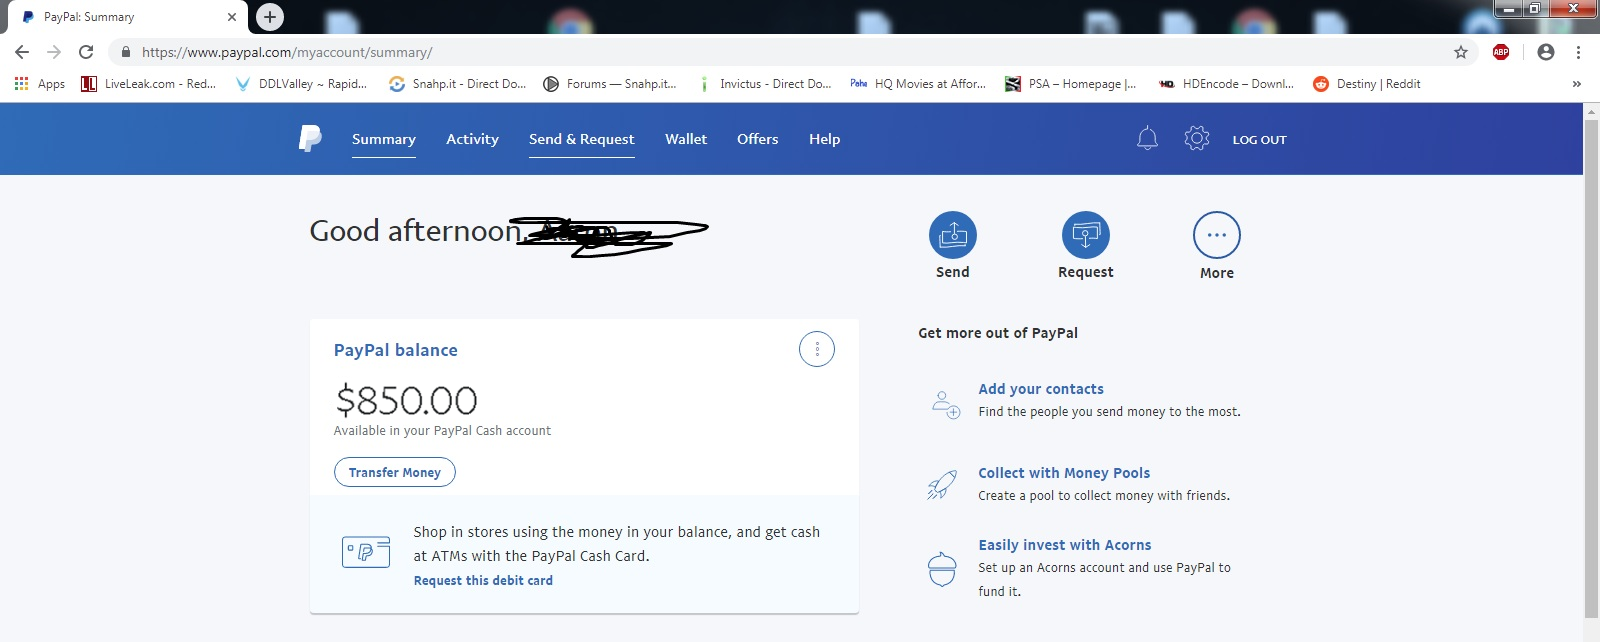Open the PSA Homepage bookmark
The image size is (1600, 642).
pyautogui.click(x=1071, y=84)
